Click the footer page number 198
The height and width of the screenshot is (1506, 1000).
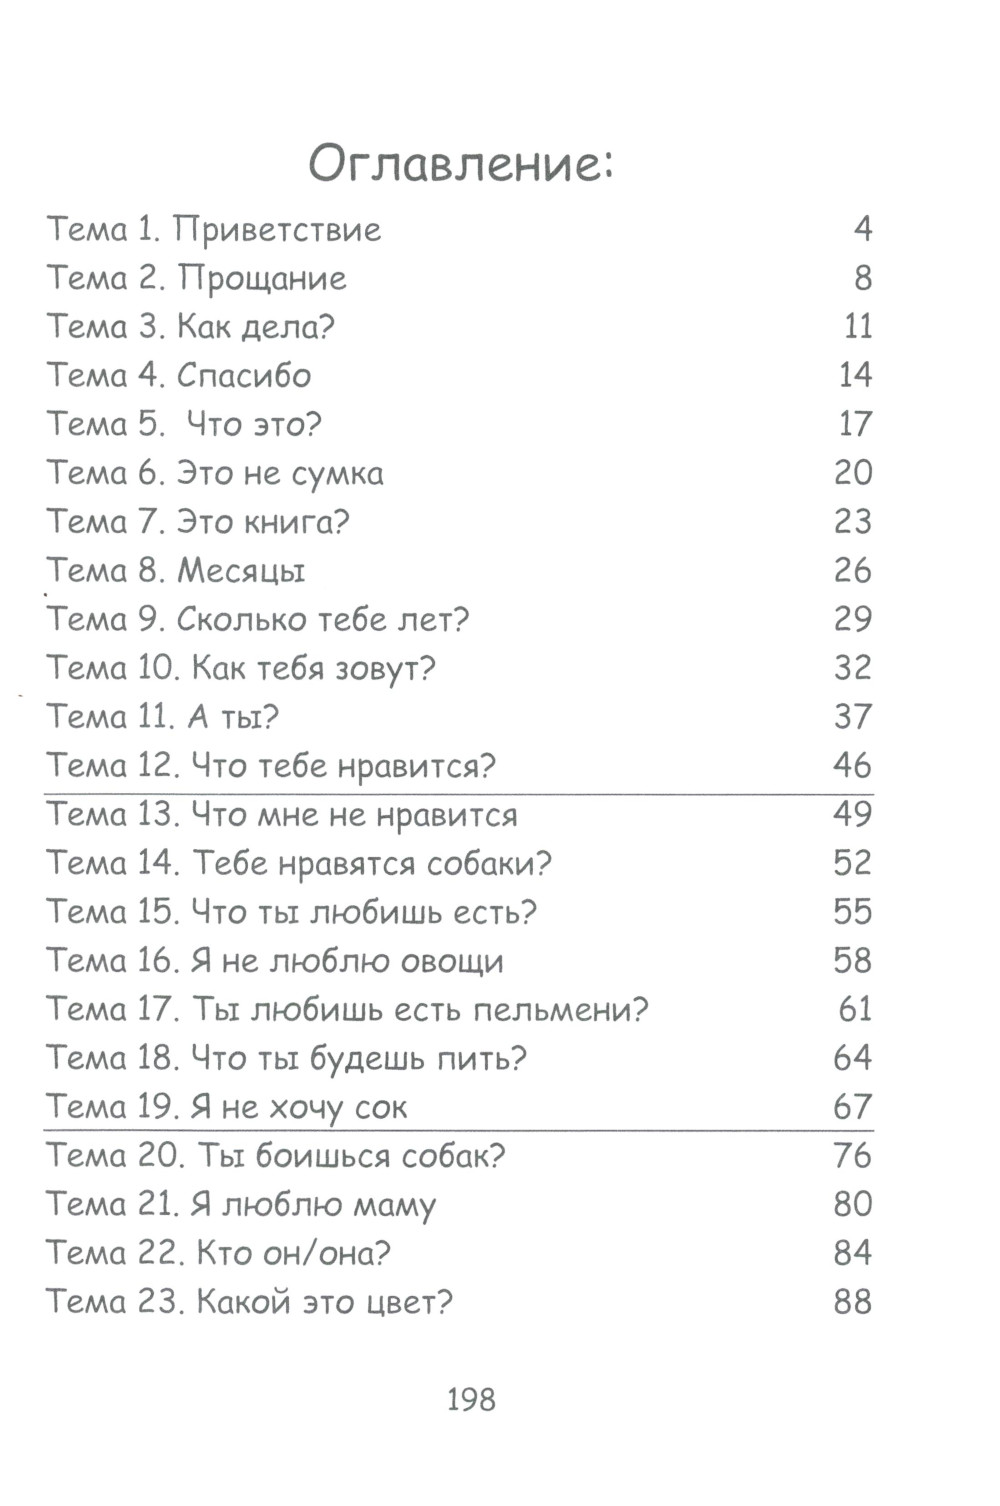pyautogui.click(x=471, y=1399)
